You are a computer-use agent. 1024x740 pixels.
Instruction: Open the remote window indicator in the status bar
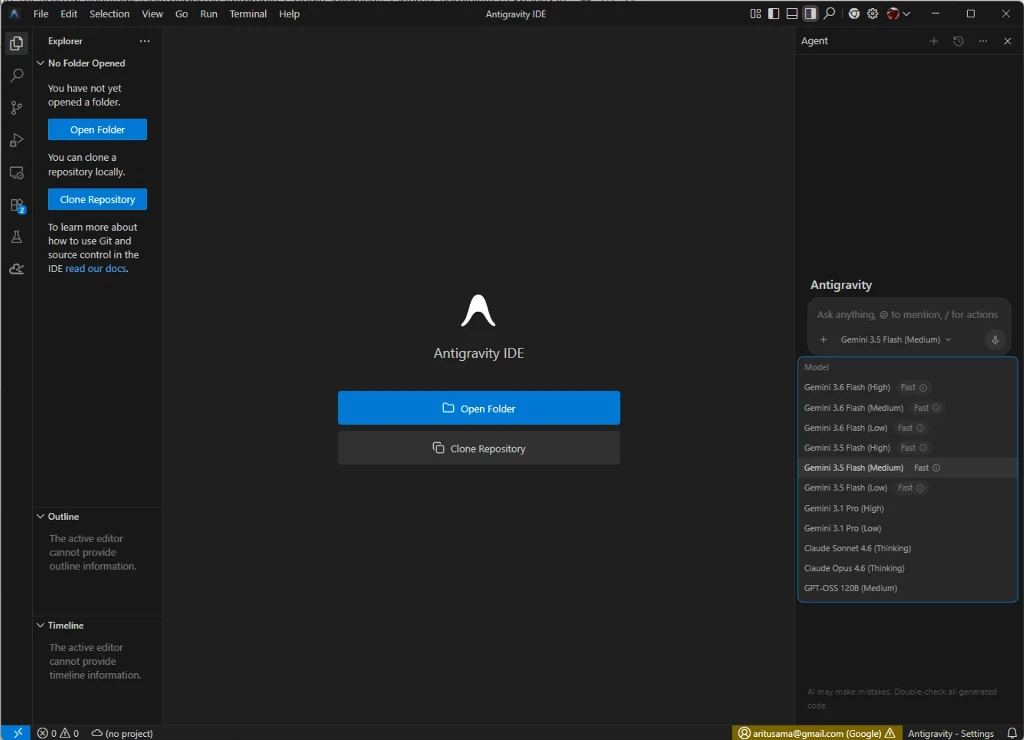coord(16,733)
